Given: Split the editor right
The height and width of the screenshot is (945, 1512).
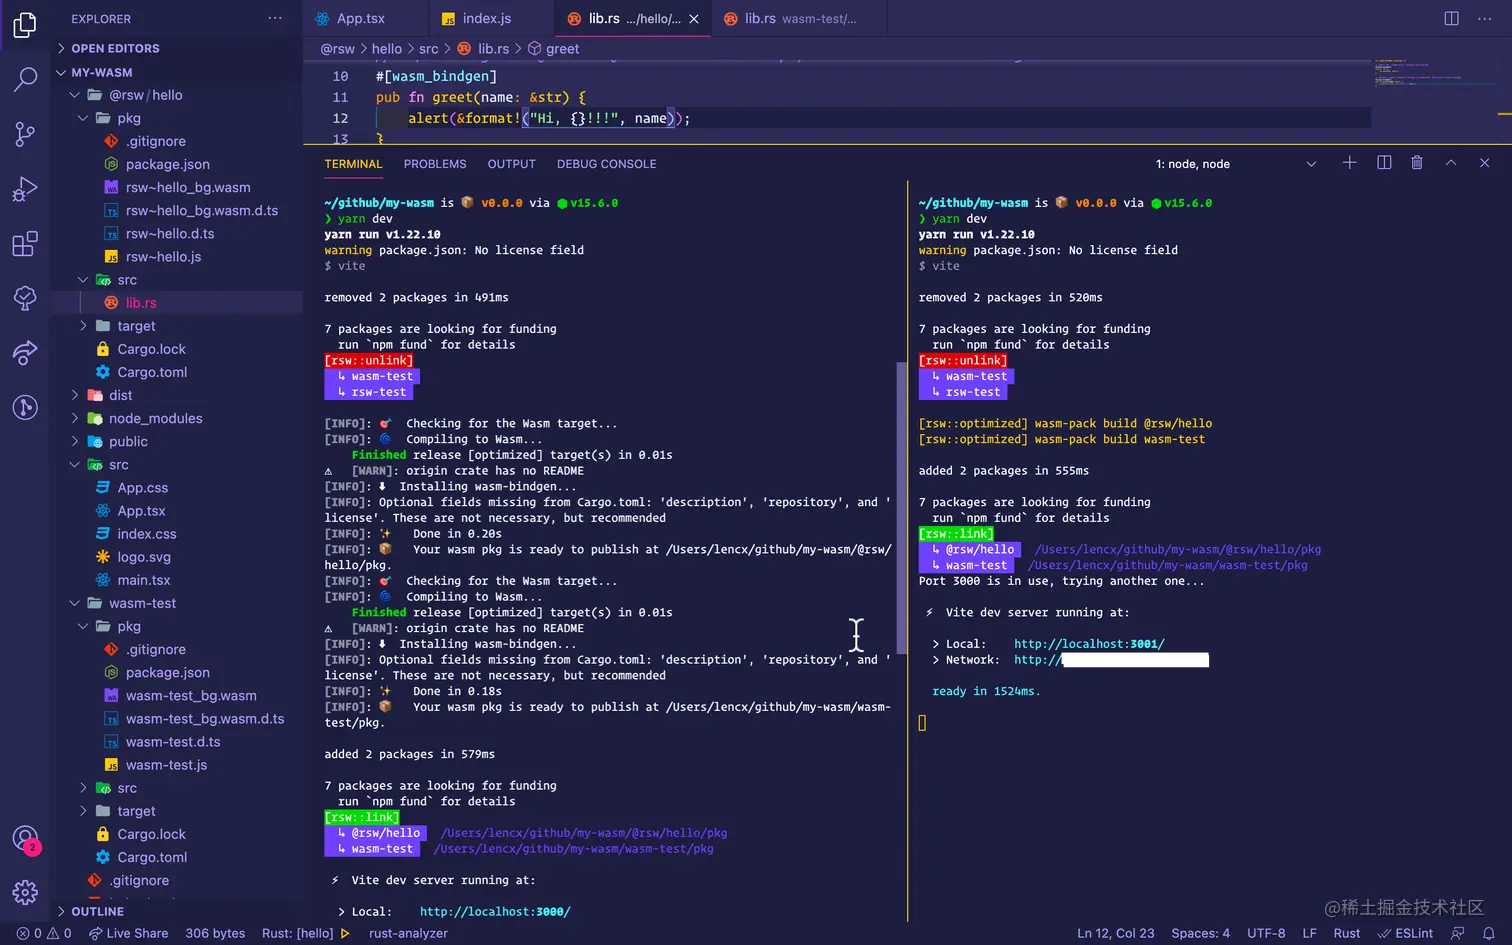Looking at the screenshot, I should pyautogui.click(x=1451, y=18).
